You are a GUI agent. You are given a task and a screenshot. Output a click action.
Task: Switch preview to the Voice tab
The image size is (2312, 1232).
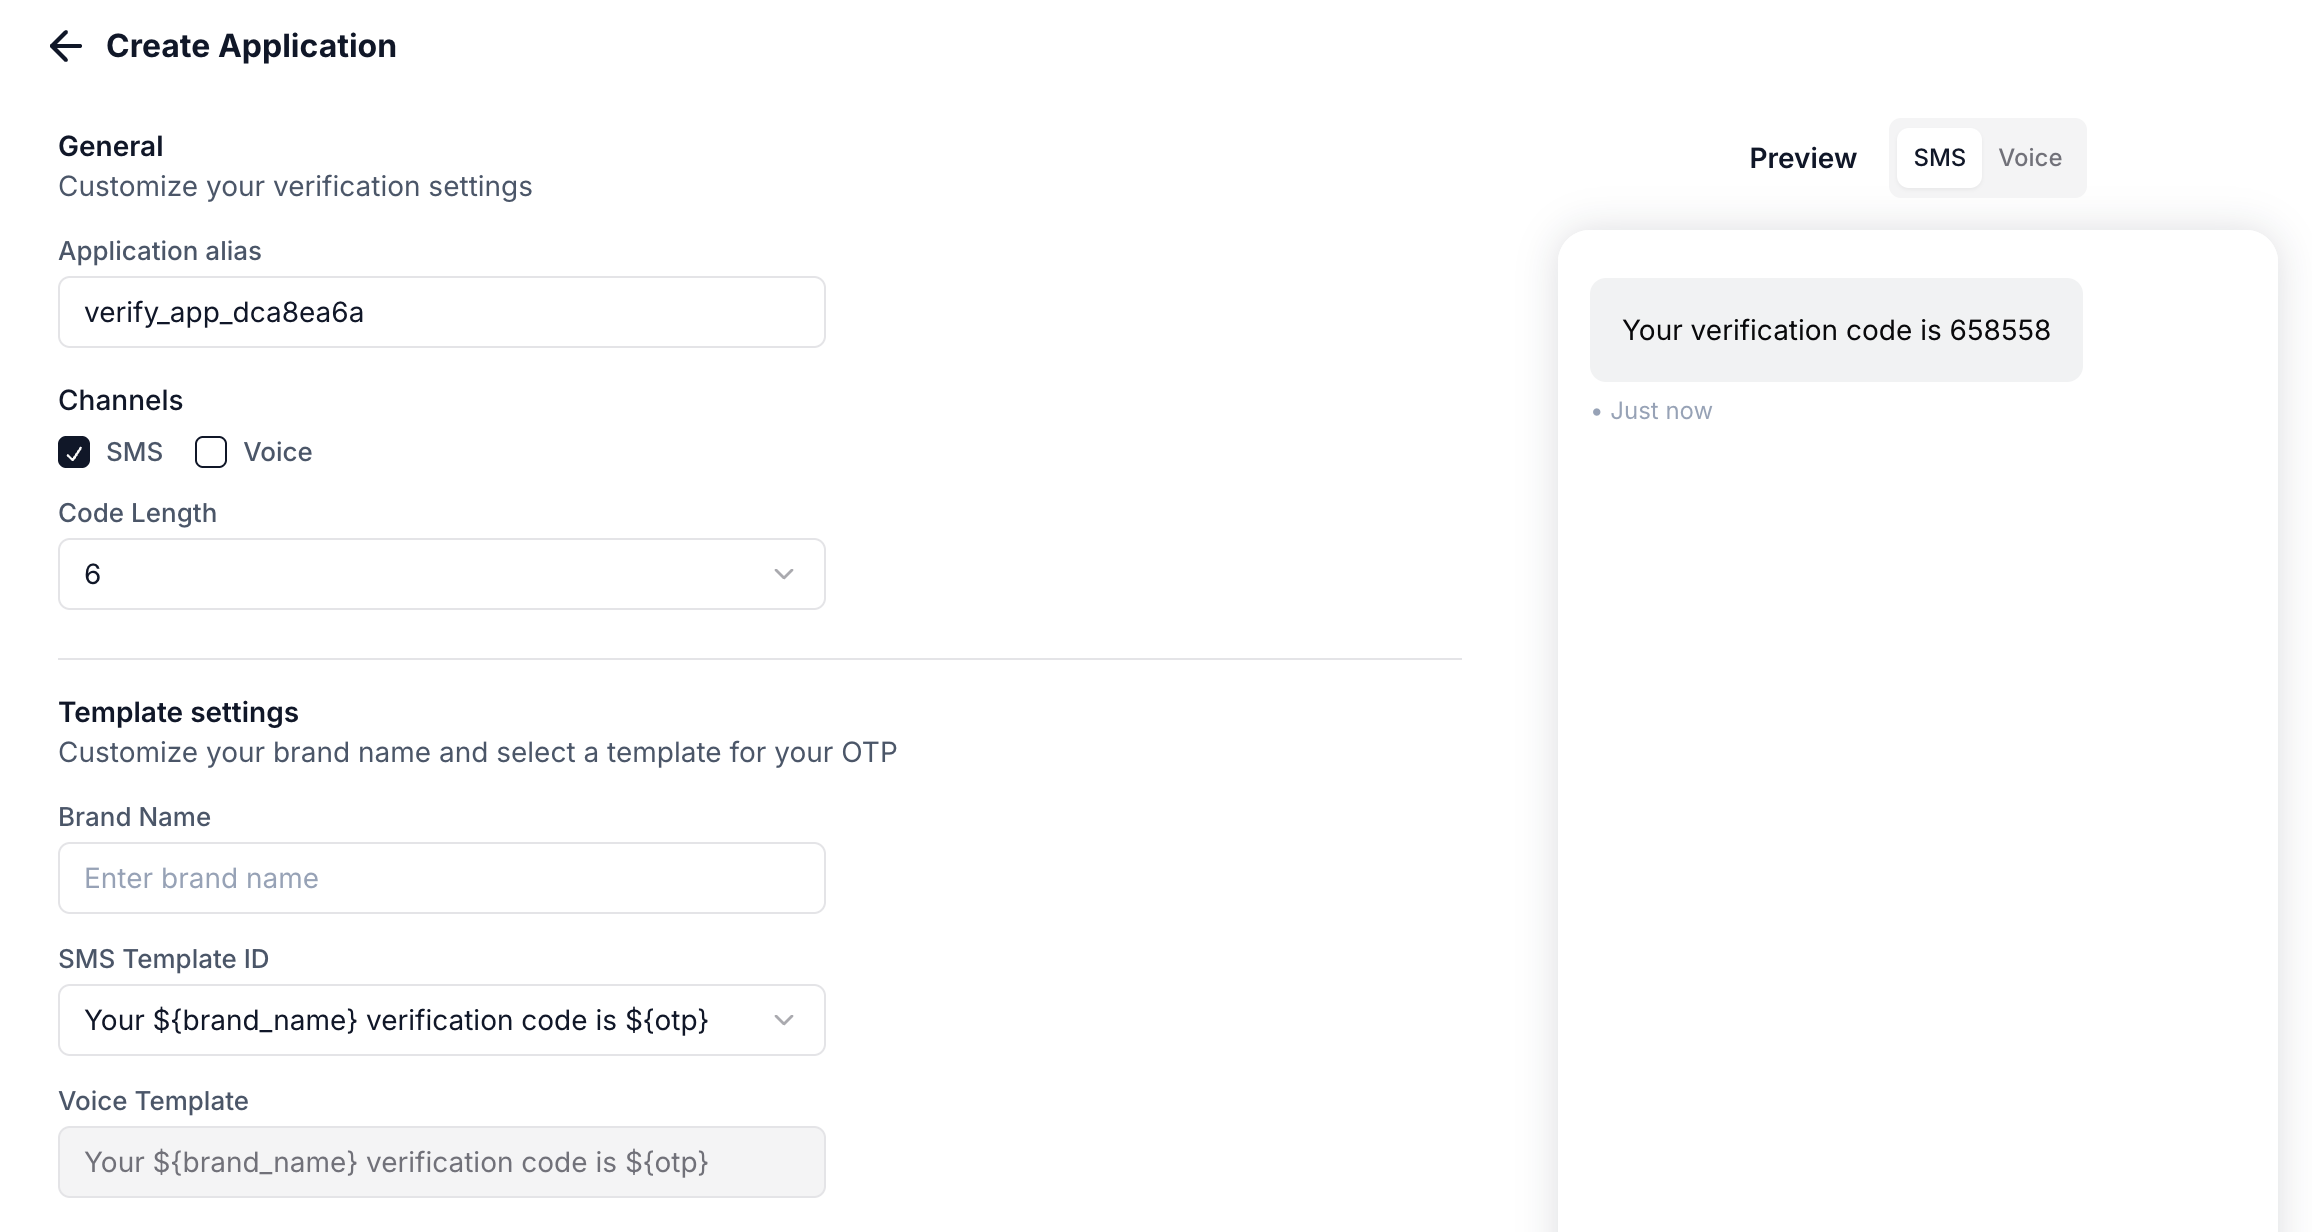click(x=2030, y=158)
